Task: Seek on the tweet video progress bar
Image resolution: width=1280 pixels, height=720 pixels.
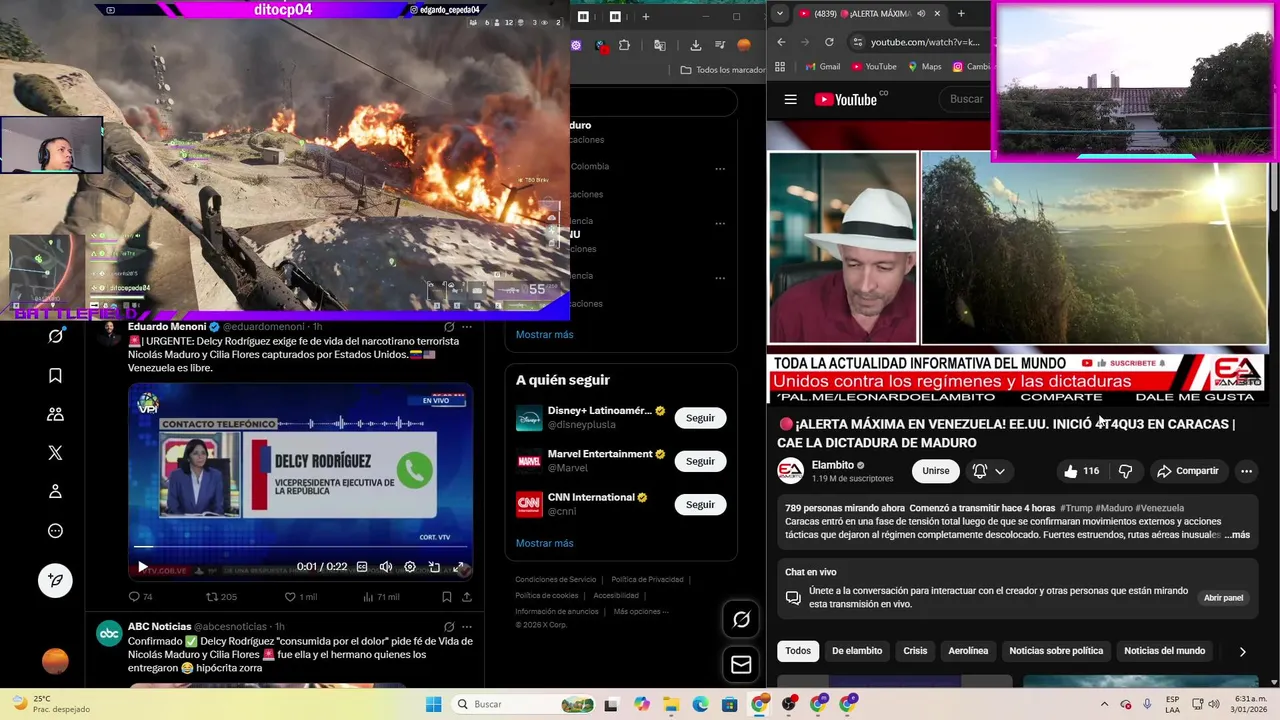Action: click(x=300, y=547)
